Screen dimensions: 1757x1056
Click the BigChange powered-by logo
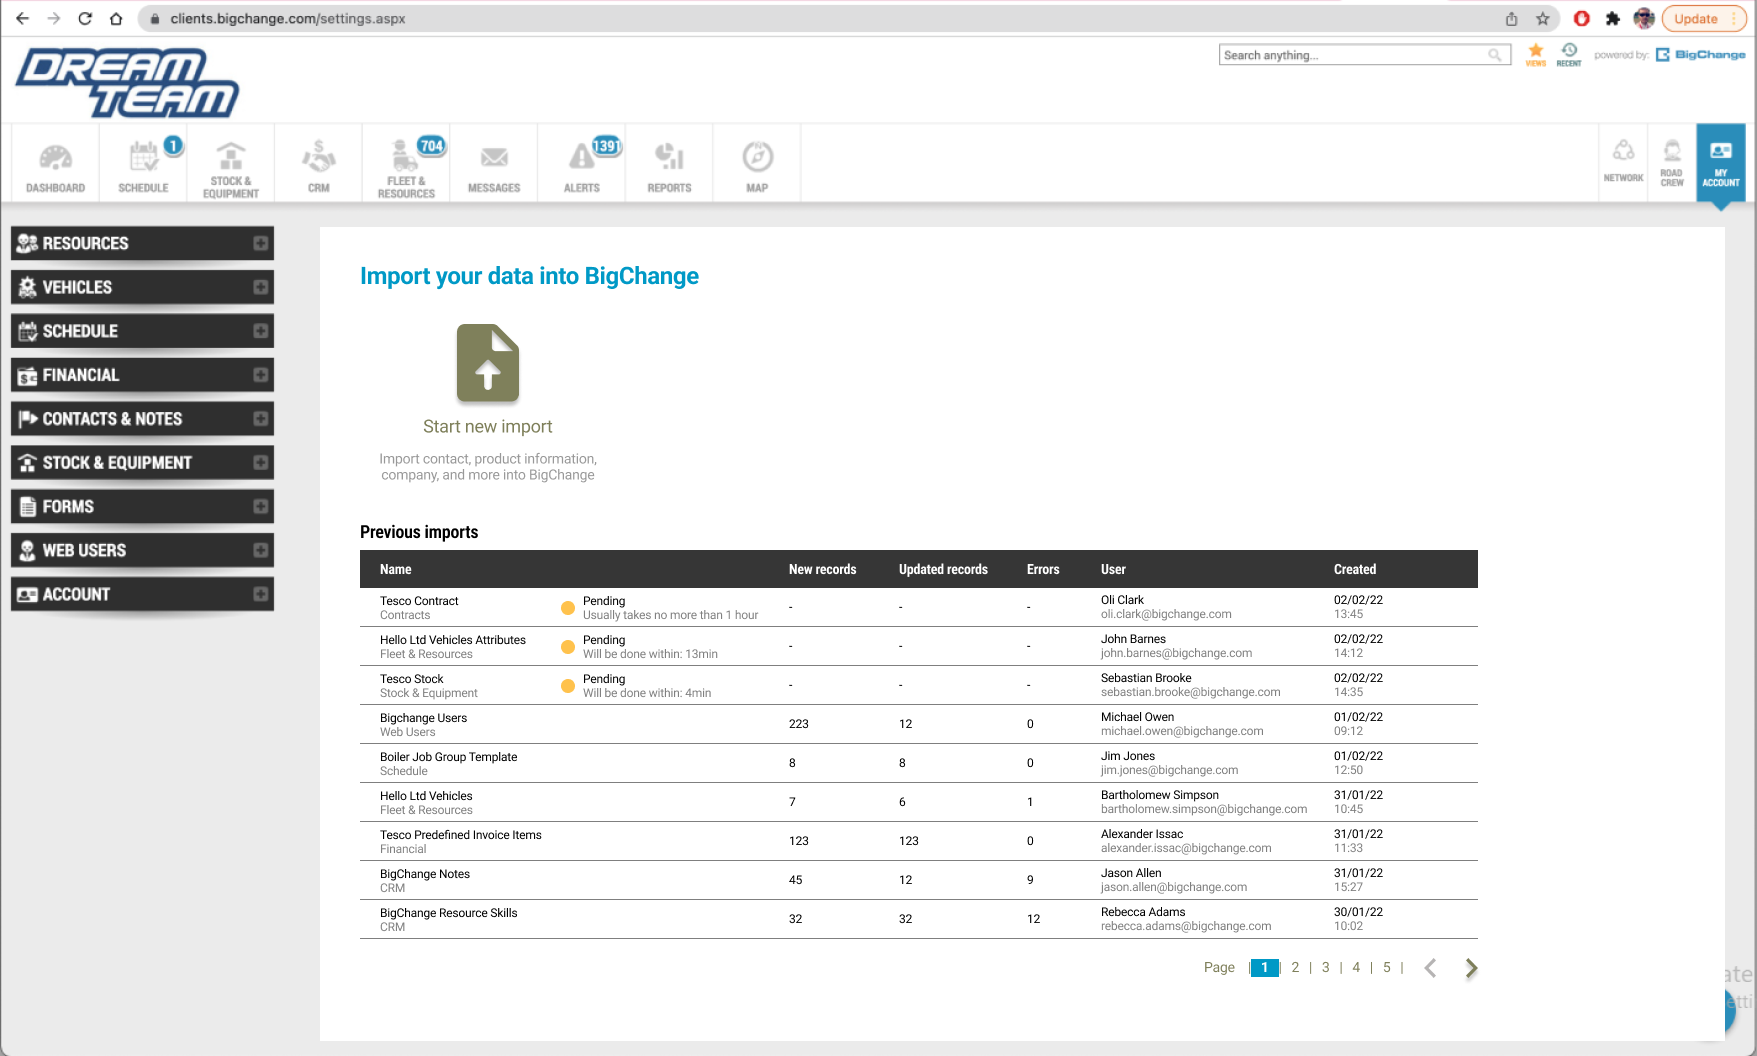pos(1700,55)
